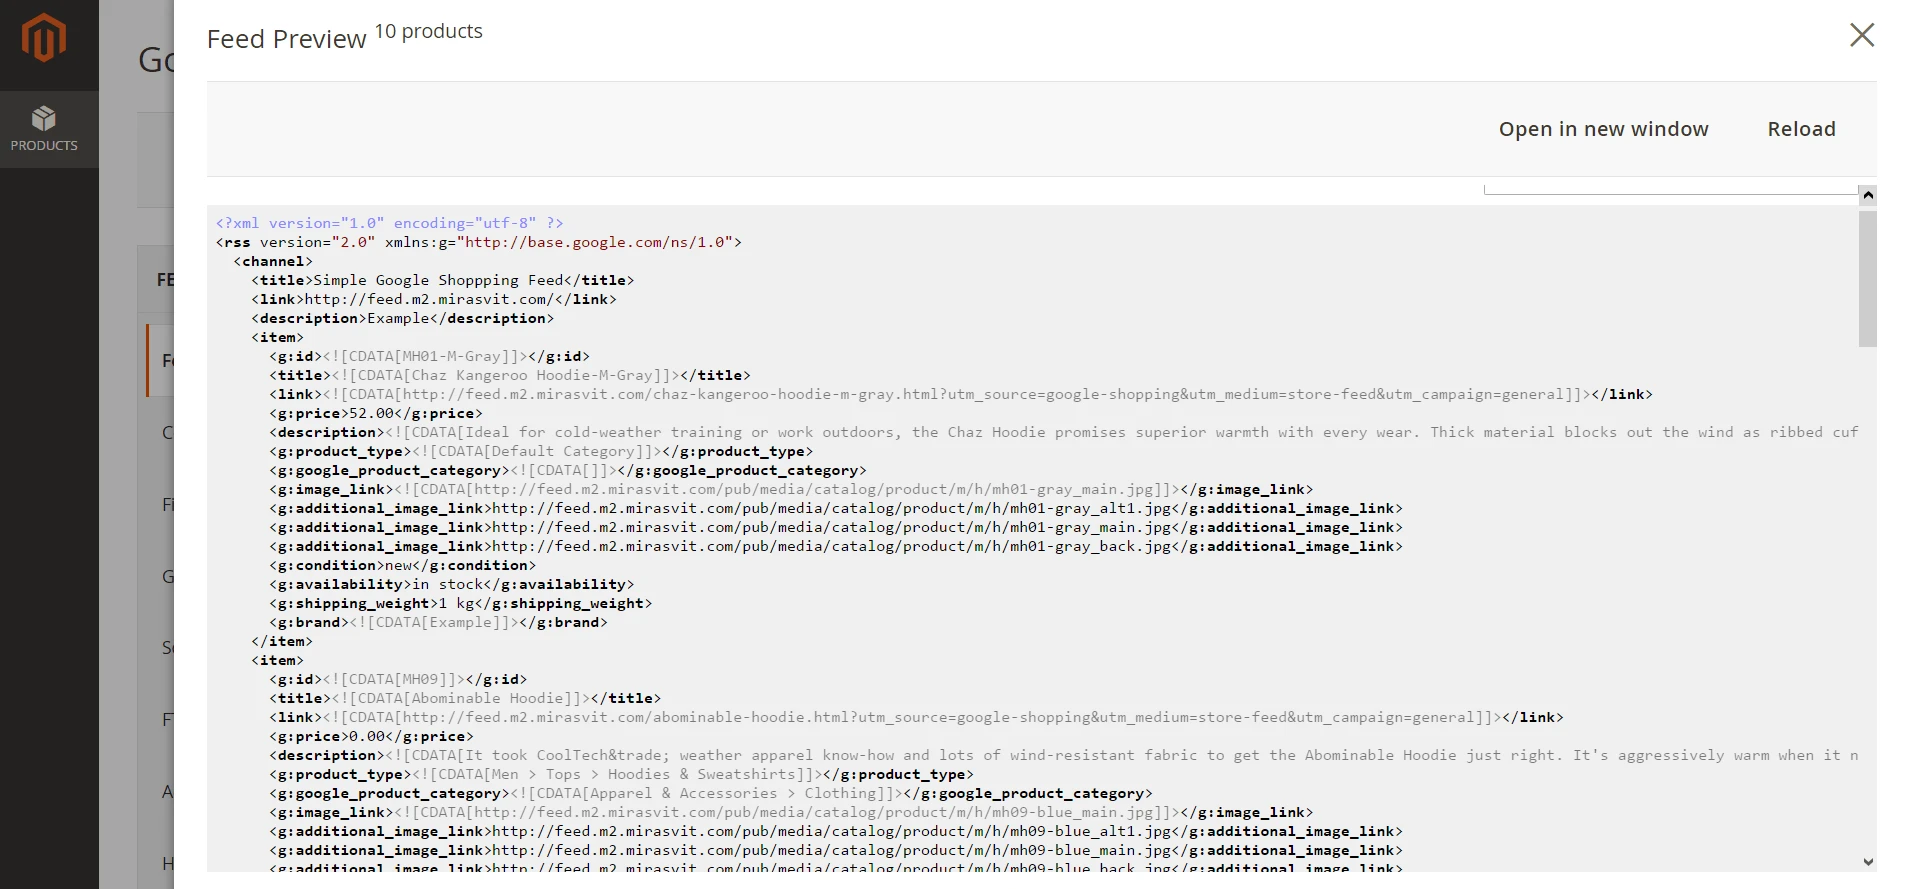The height and width of the screenshot is (889, 1909).
Task: Click Open in new window
Action: (x=1603, y=129)
